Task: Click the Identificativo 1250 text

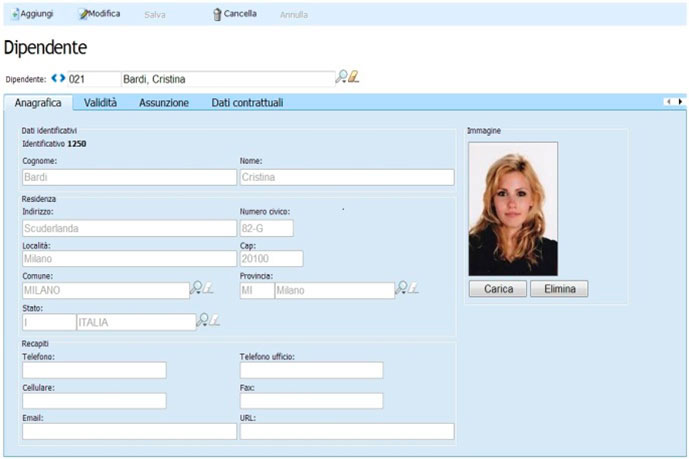Action: coord(54,144)
